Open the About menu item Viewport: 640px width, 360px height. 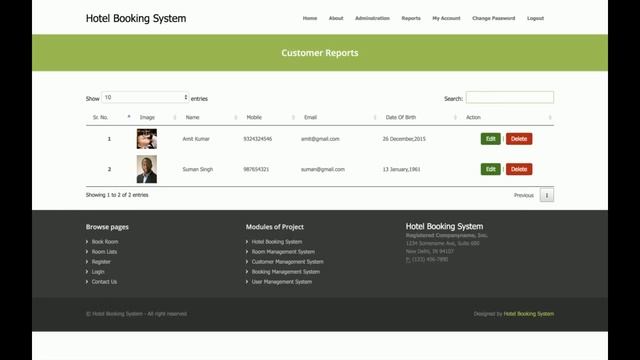click(336, 18)
